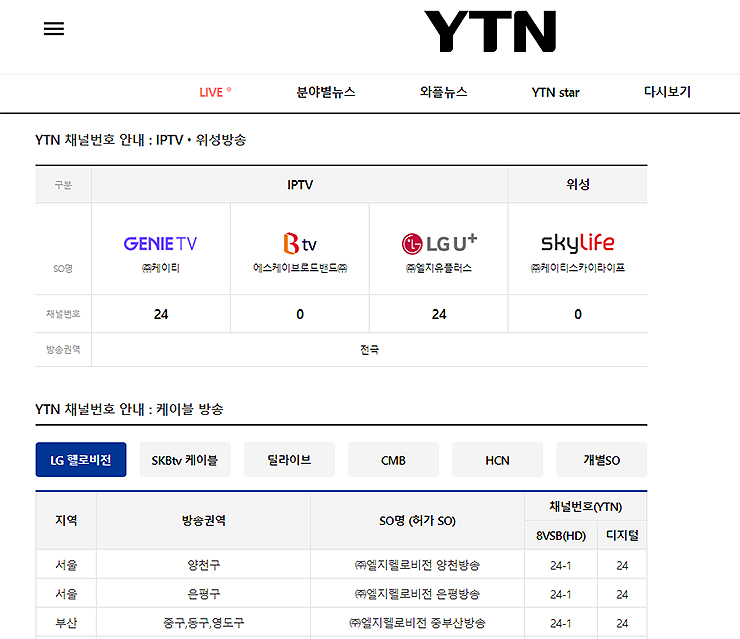Click the 구분 header cell

click(x=63, y=185)
